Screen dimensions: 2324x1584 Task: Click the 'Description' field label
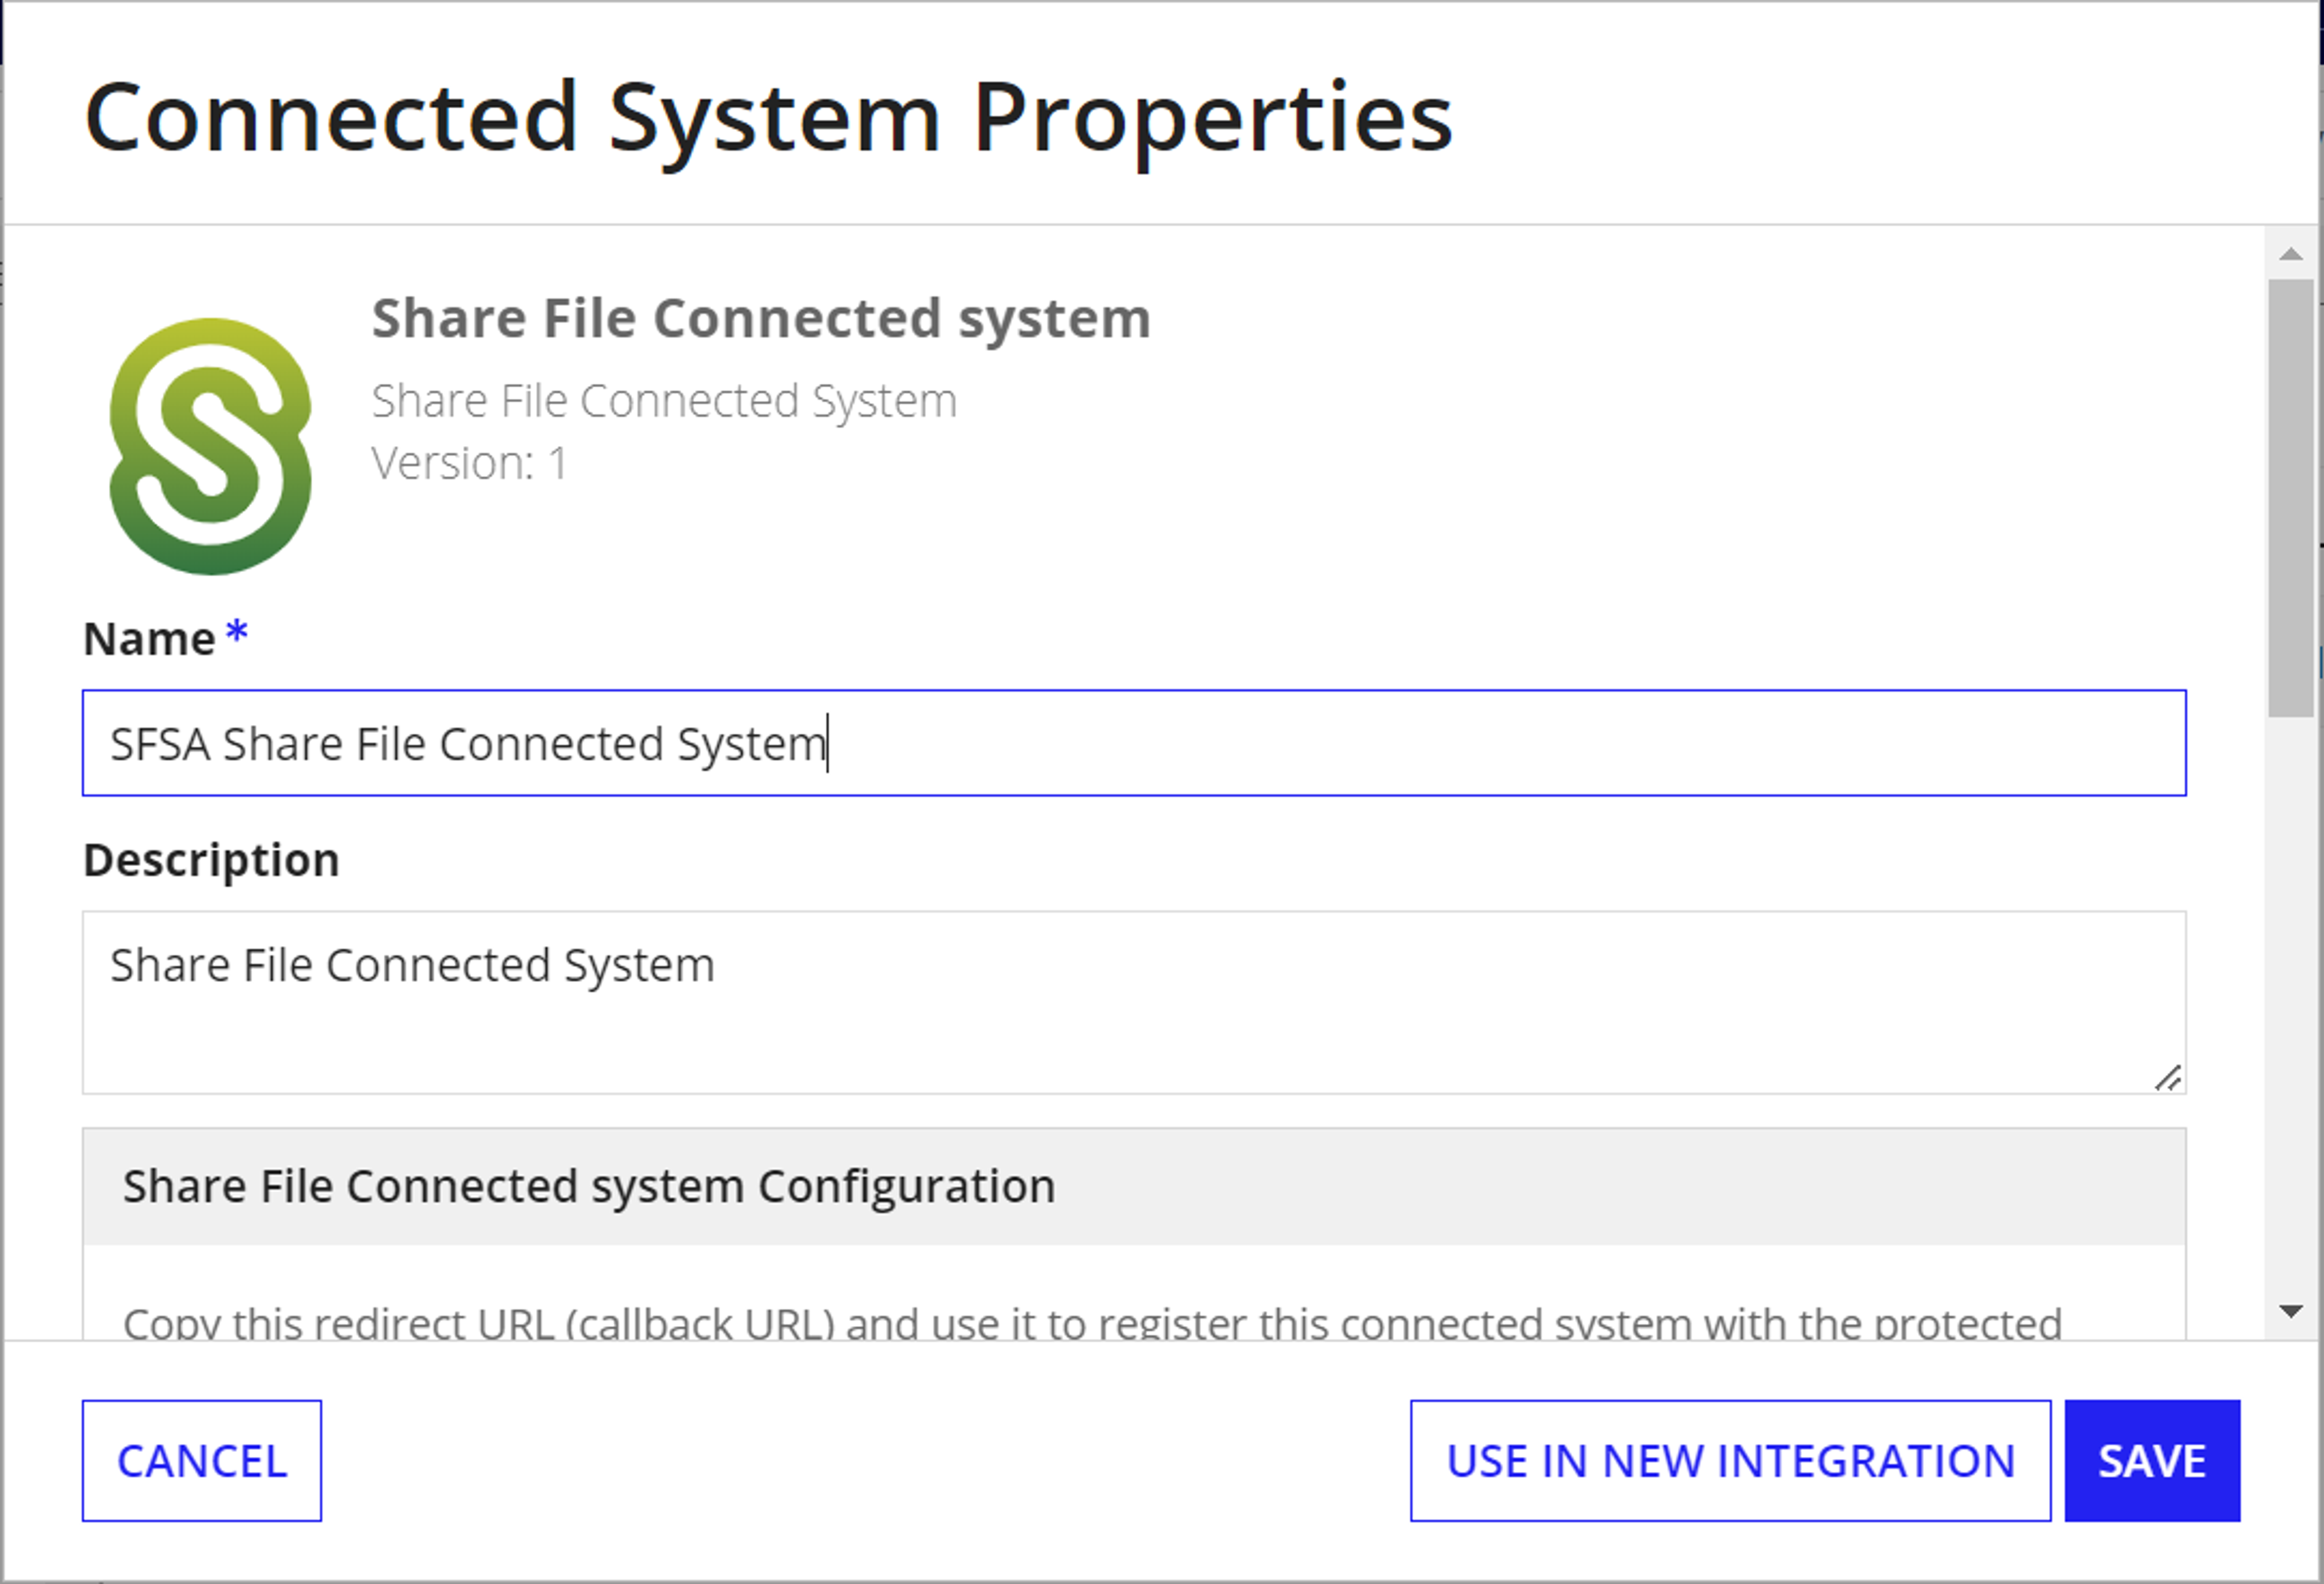click(x=211, y=860)
